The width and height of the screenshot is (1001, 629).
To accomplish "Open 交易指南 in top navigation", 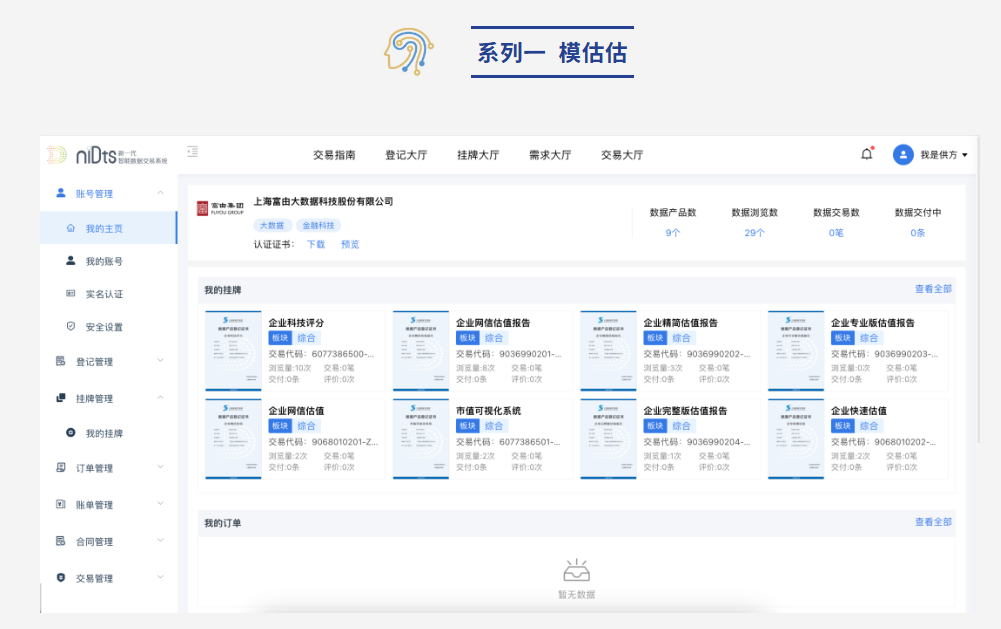I will point(334,155).
